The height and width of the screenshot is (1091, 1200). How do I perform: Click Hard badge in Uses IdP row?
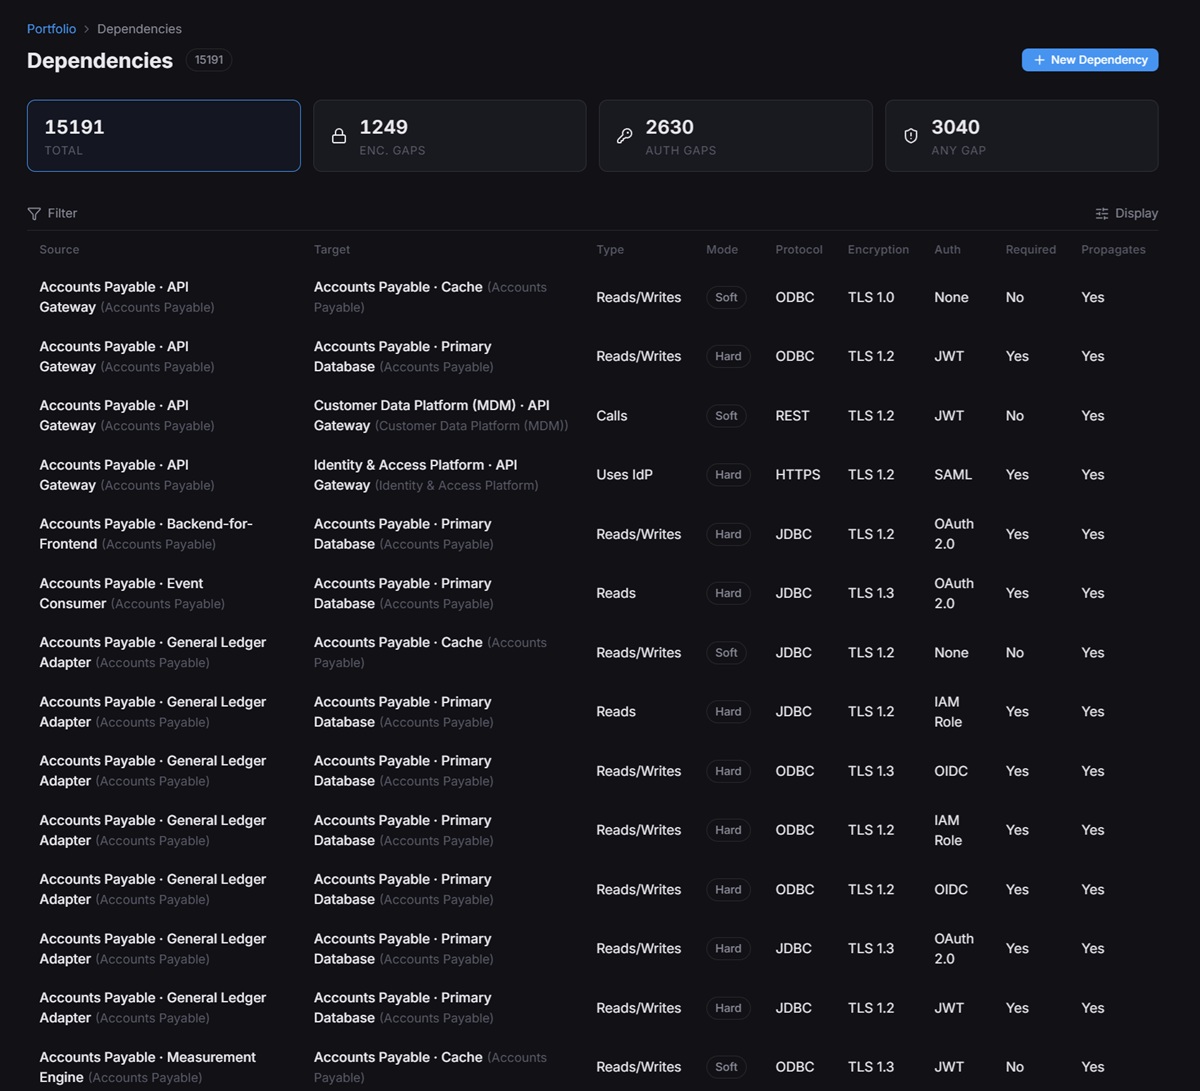coord(728,475)
